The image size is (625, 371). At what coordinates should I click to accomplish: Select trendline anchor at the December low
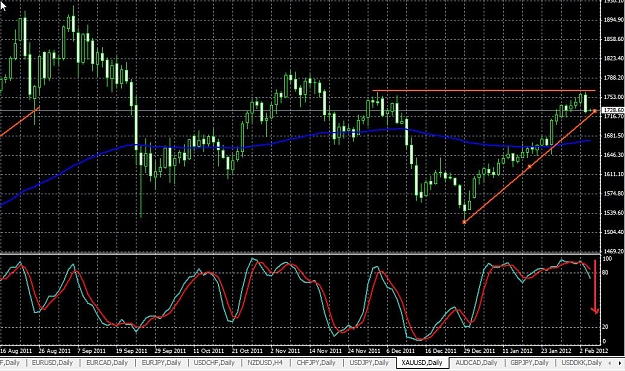pos(464,222)
